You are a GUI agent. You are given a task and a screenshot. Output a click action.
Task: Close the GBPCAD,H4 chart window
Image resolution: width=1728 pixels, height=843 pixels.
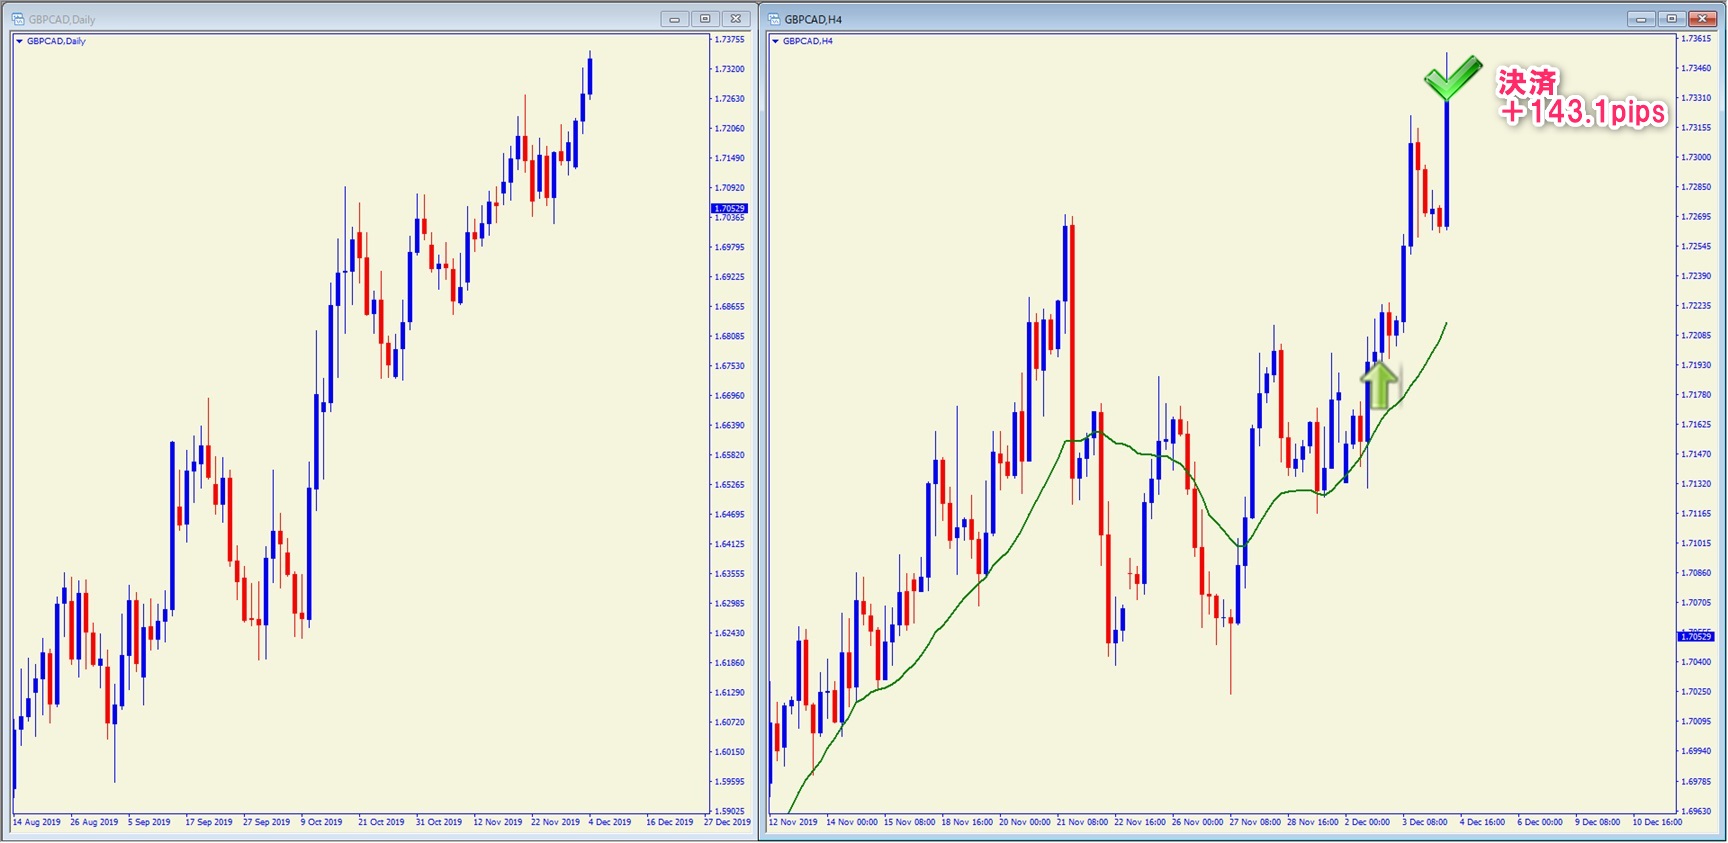(x=1702, y=19)
